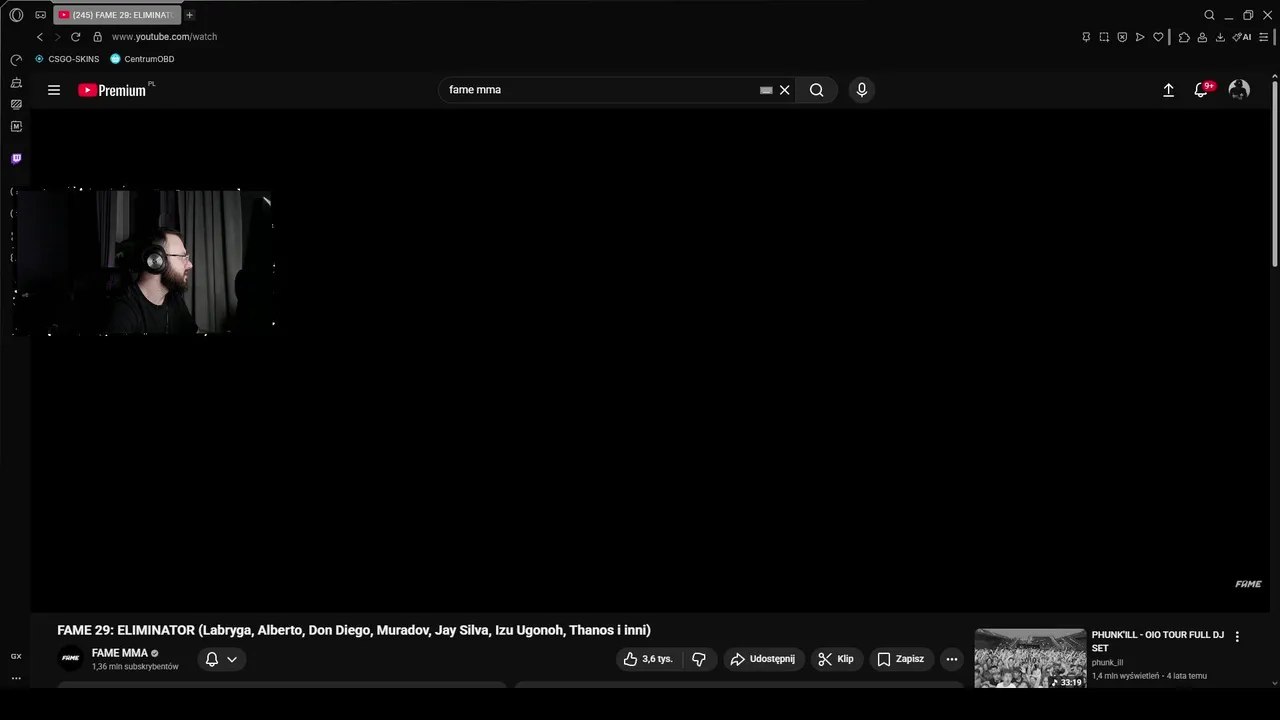Go back to the previous page
Screen dimensions: 1280x720
point(40,37)
